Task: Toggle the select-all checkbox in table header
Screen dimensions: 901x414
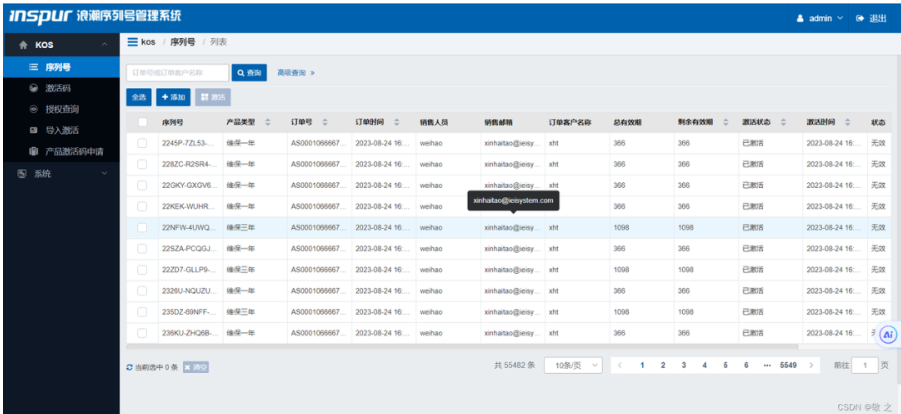Action: tap(142, 122)
